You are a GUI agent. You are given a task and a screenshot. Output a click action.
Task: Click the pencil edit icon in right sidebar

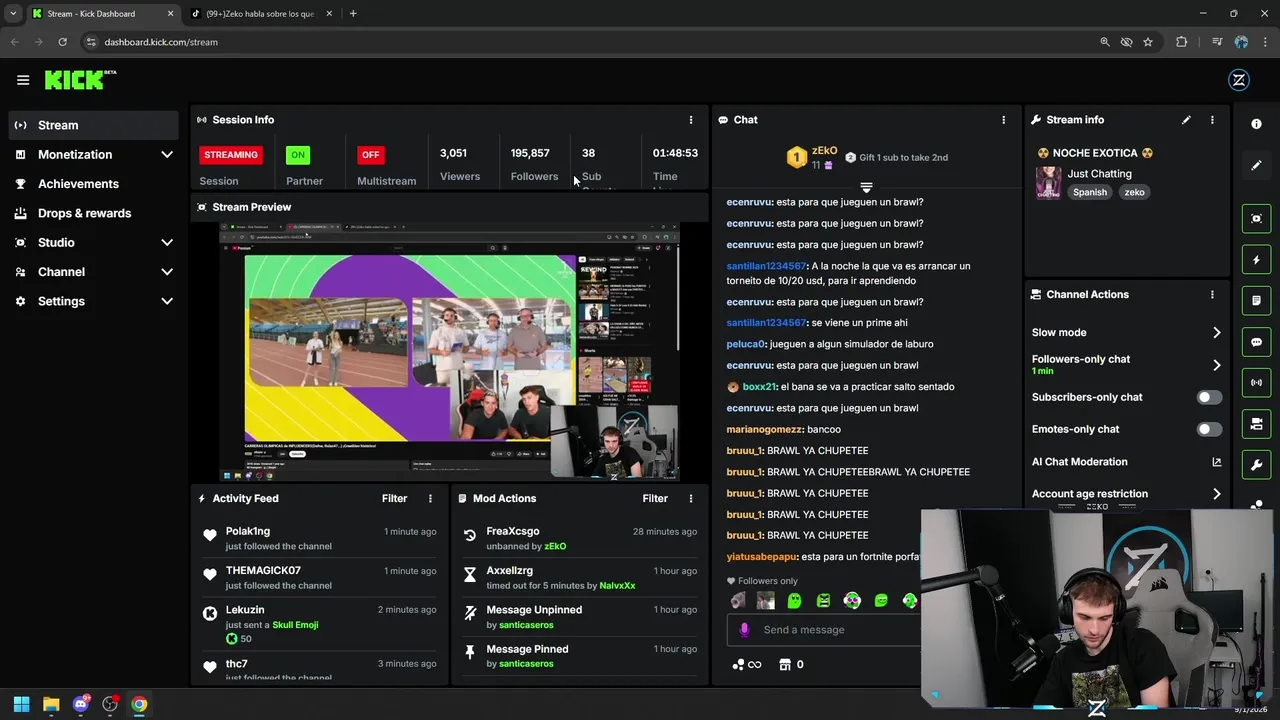1256,165
